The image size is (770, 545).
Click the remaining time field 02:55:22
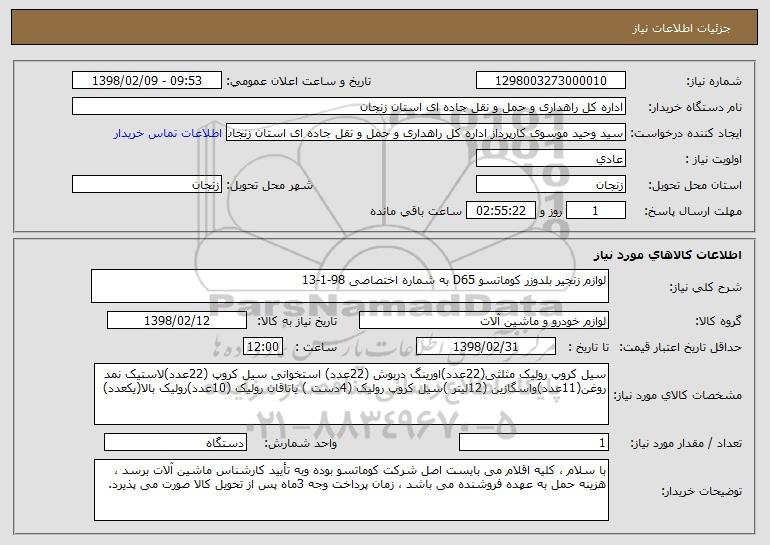(x=500, y=211)
